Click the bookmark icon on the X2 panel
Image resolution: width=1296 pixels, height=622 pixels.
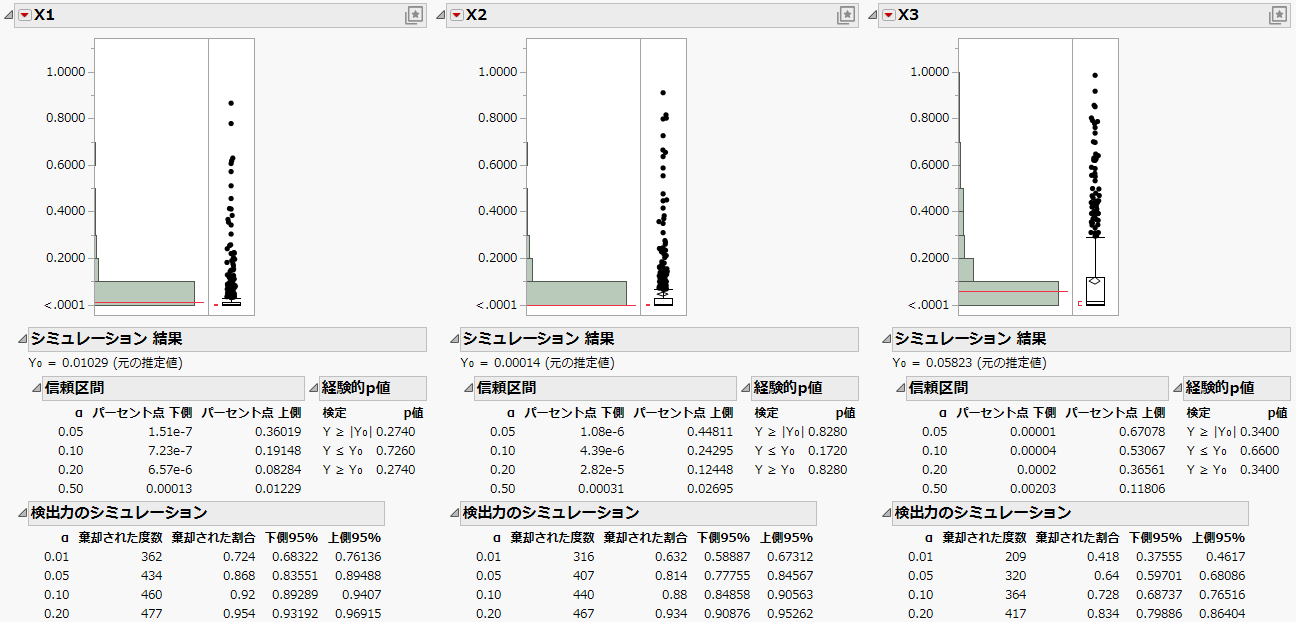[847, 14]
